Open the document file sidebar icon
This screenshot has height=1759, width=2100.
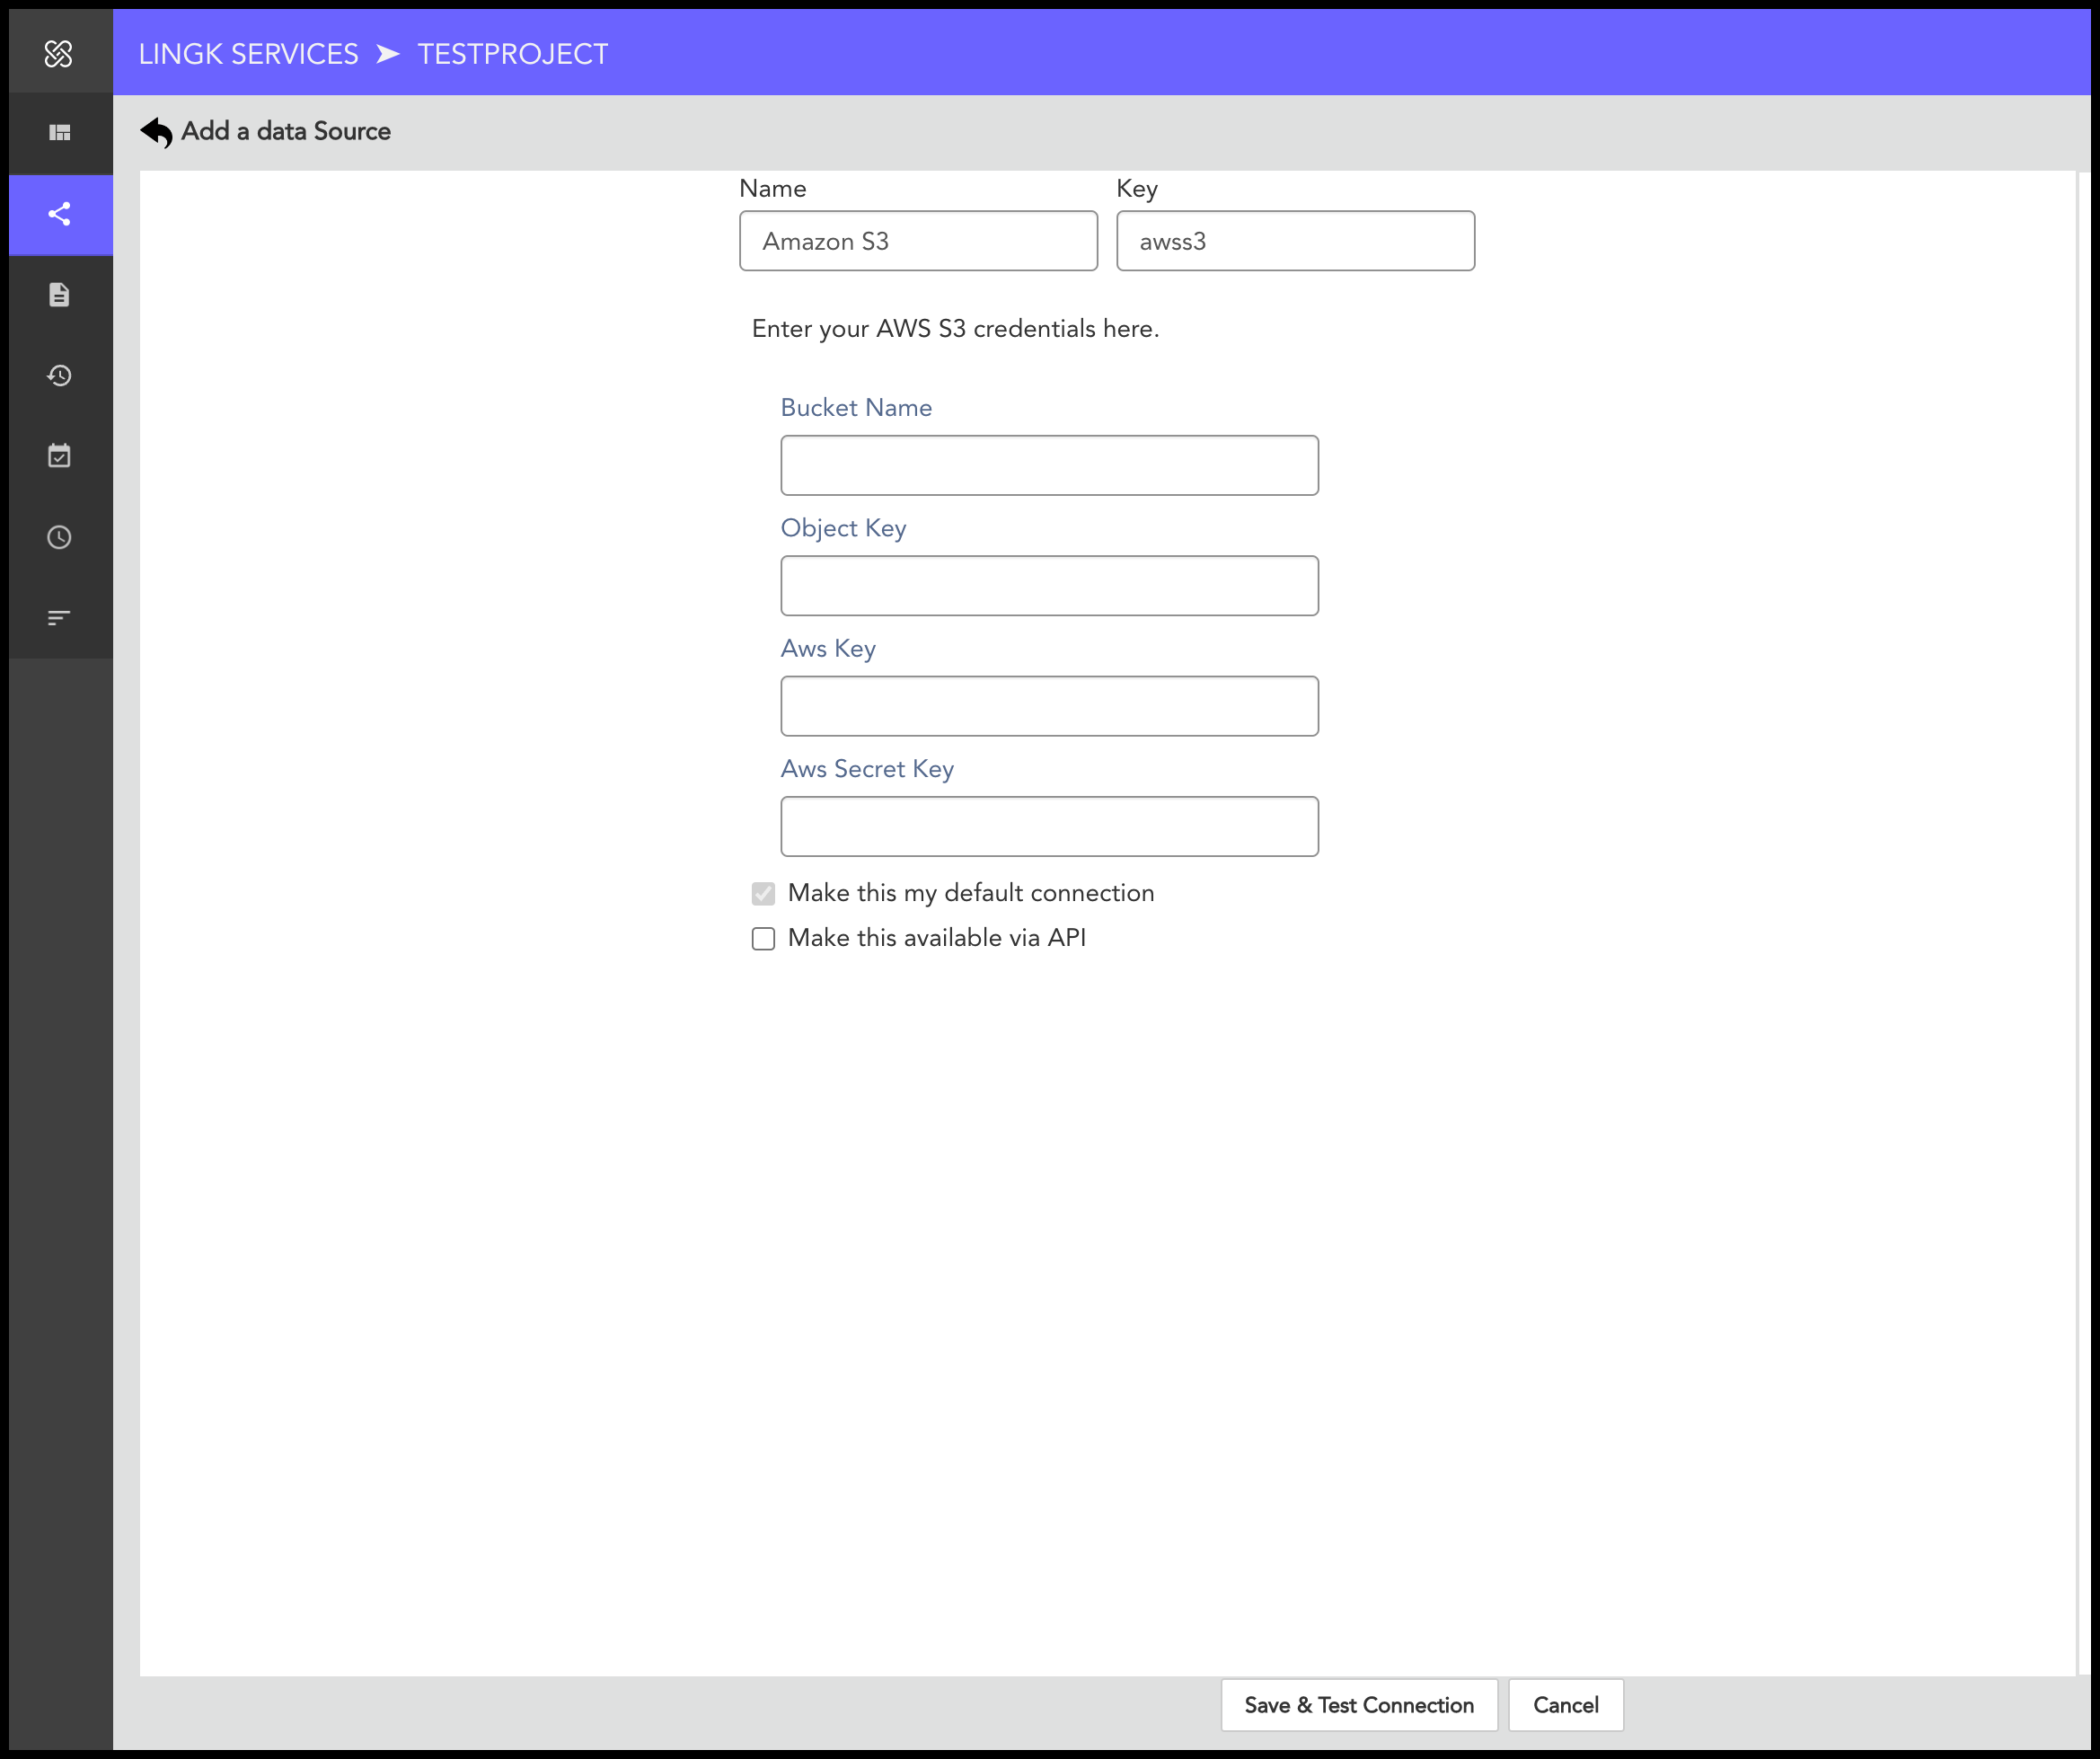[60, 294]
